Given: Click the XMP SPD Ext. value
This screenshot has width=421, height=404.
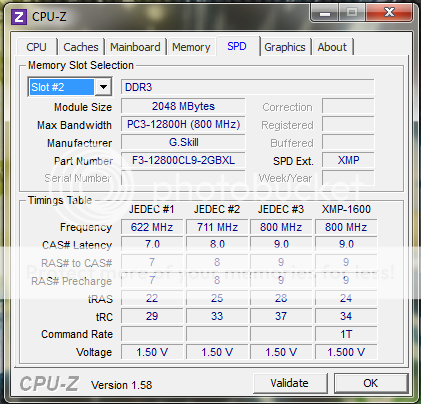Looking at the screenshot, I should tap(348, 160).
